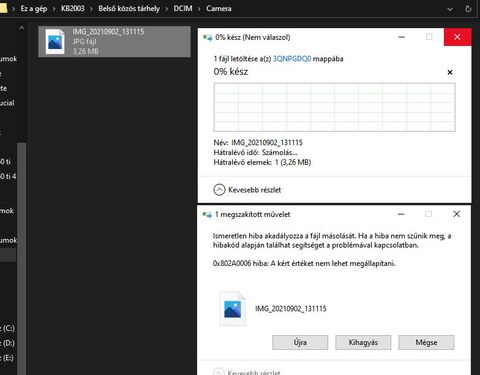The width and height of the screenshot is (480, 375).
Task: Cancel the transfer with the small X beside 0% kész
Action: (450, 72)
